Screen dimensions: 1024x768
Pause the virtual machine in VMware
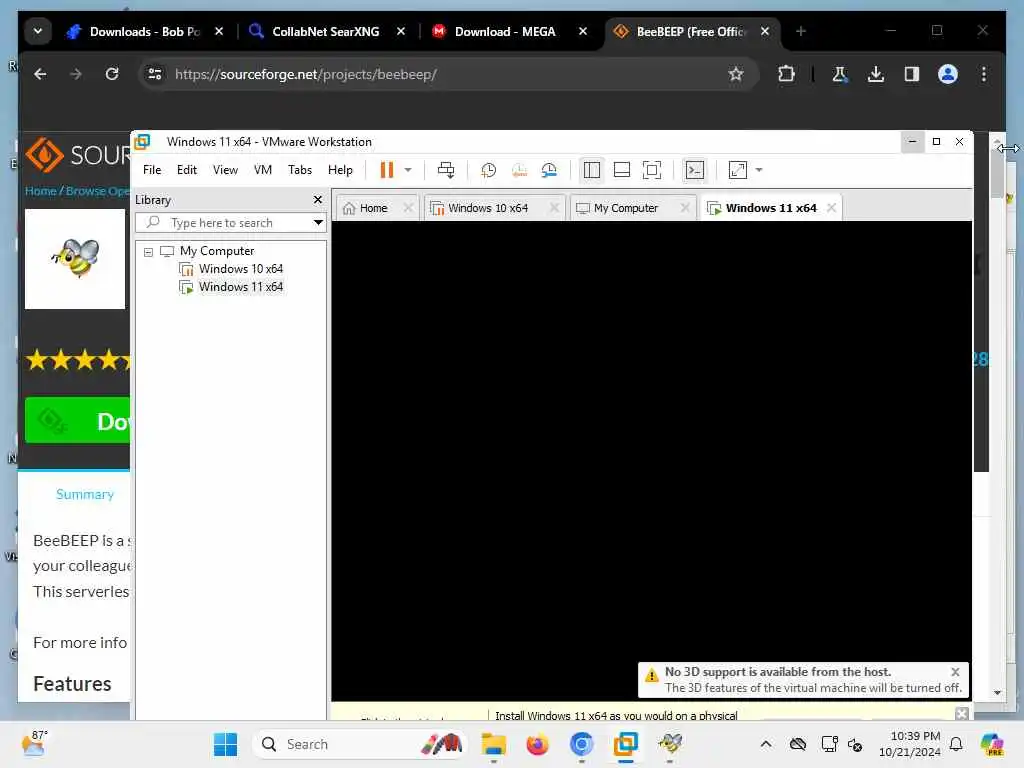[387, 170]
